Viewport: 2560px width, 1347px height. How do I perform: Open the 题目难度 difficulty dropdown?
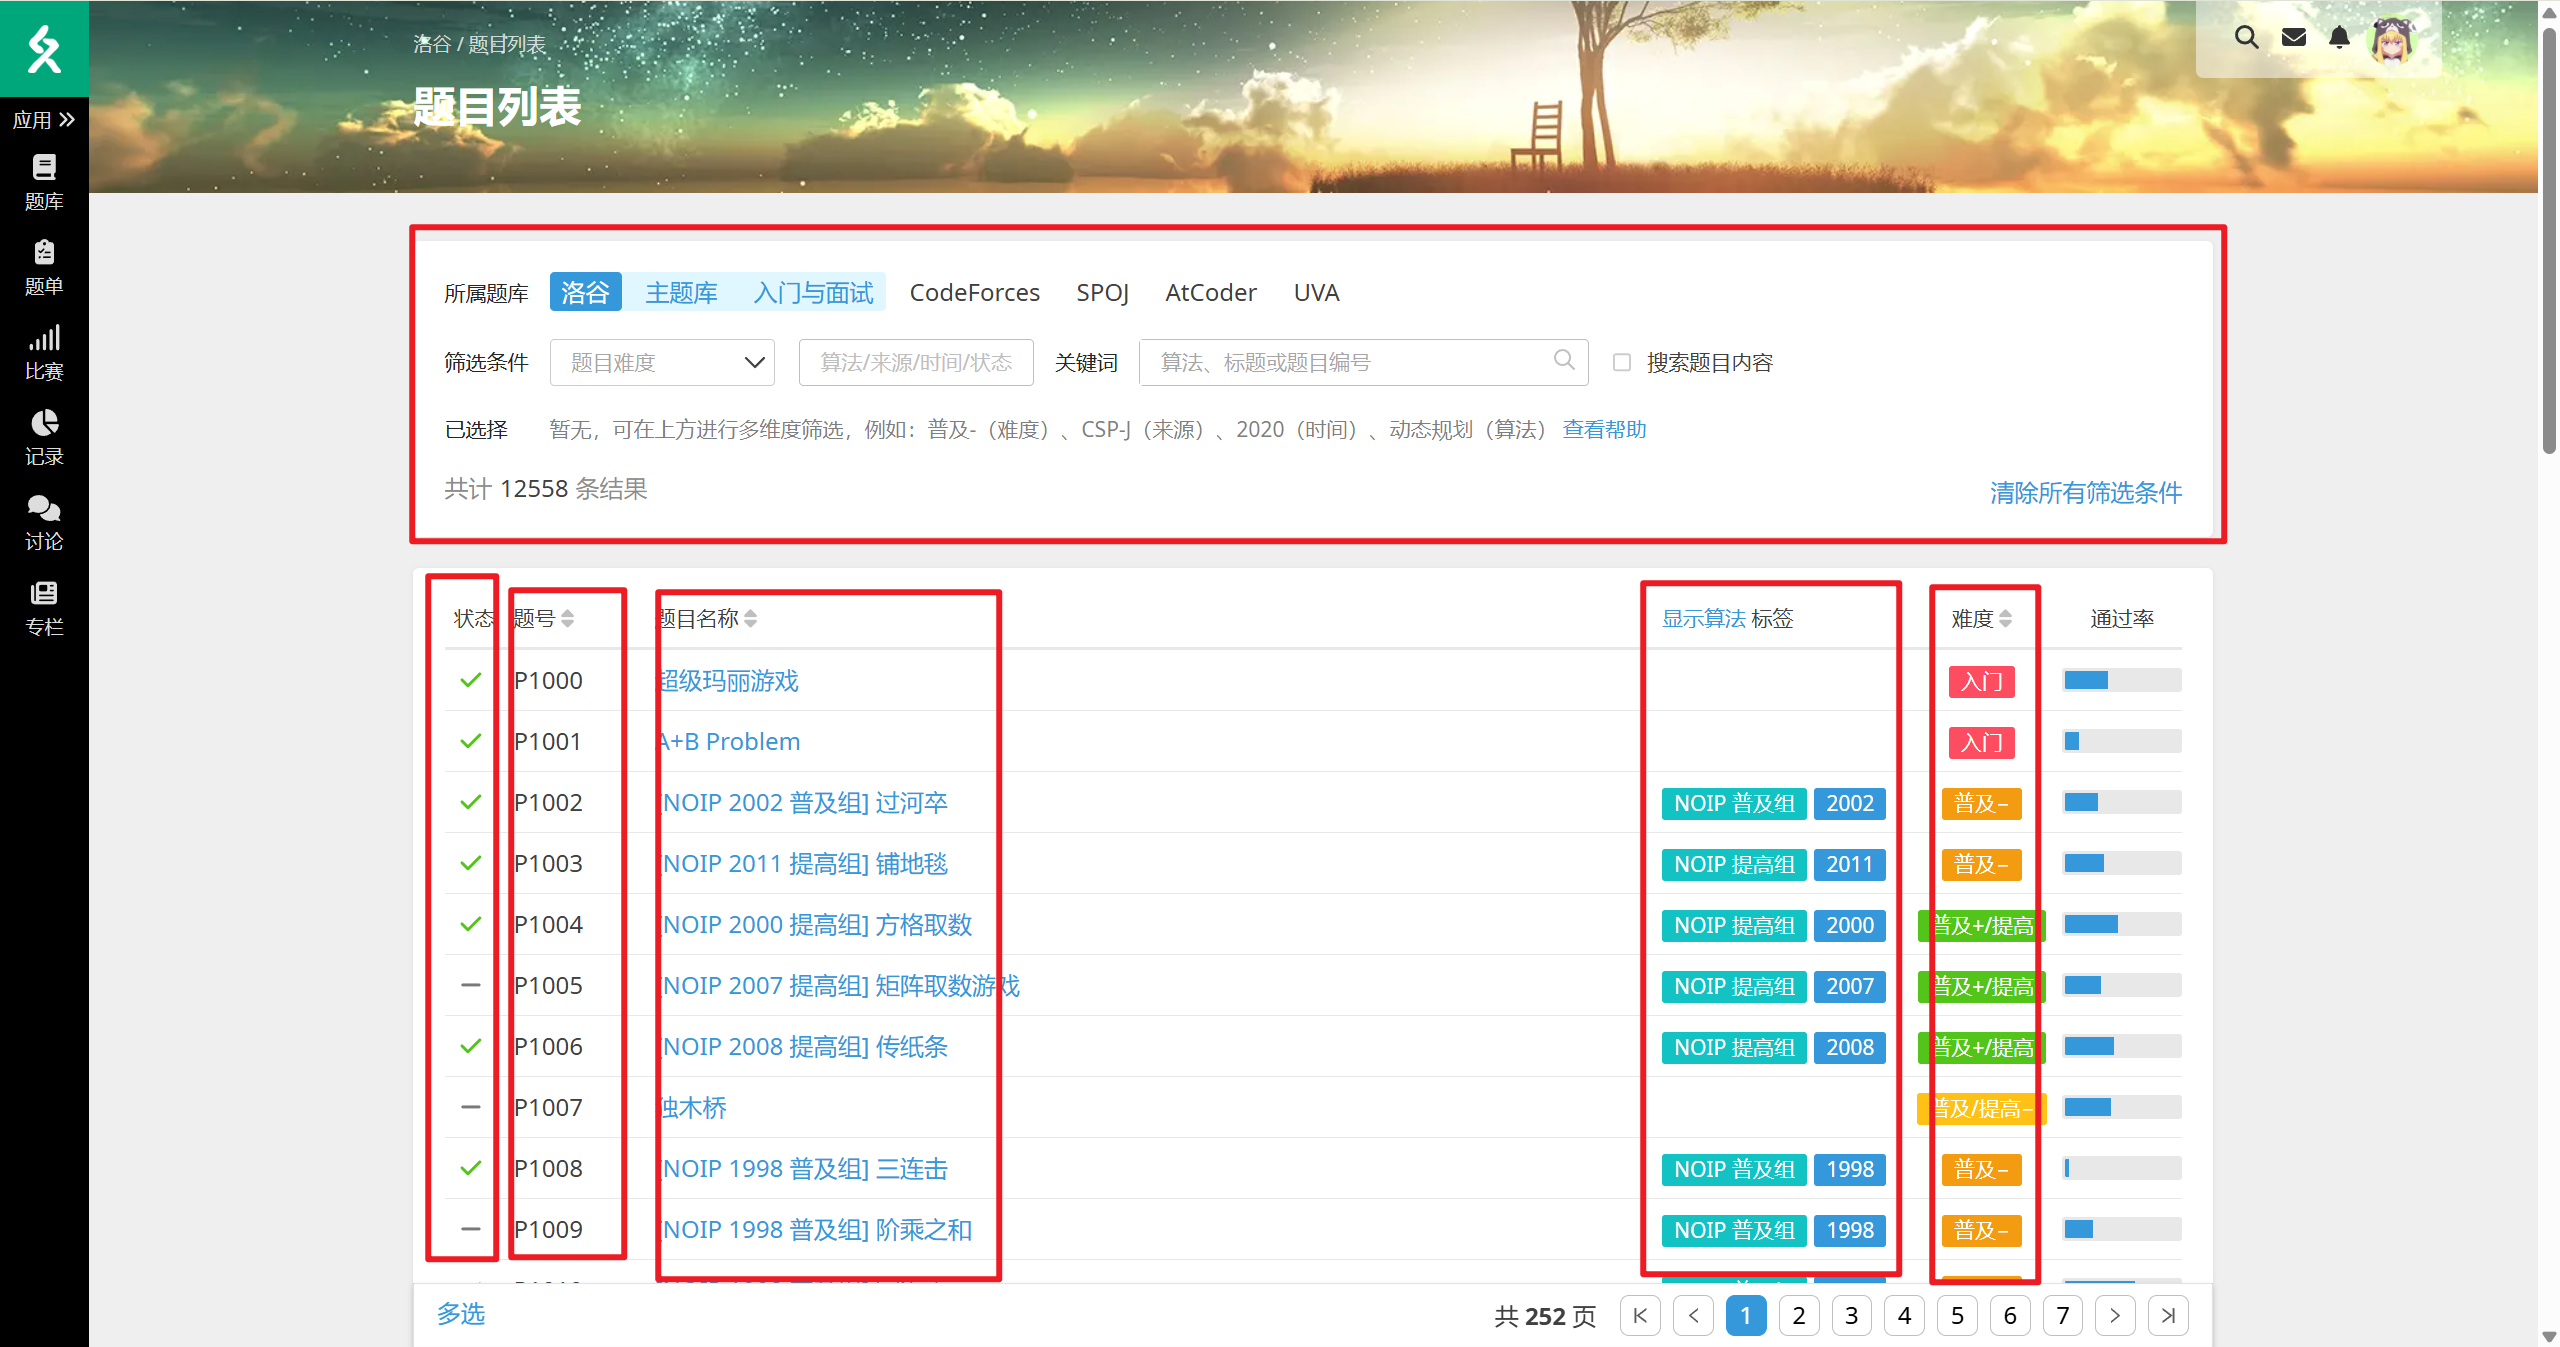click(x=662, y=362)
